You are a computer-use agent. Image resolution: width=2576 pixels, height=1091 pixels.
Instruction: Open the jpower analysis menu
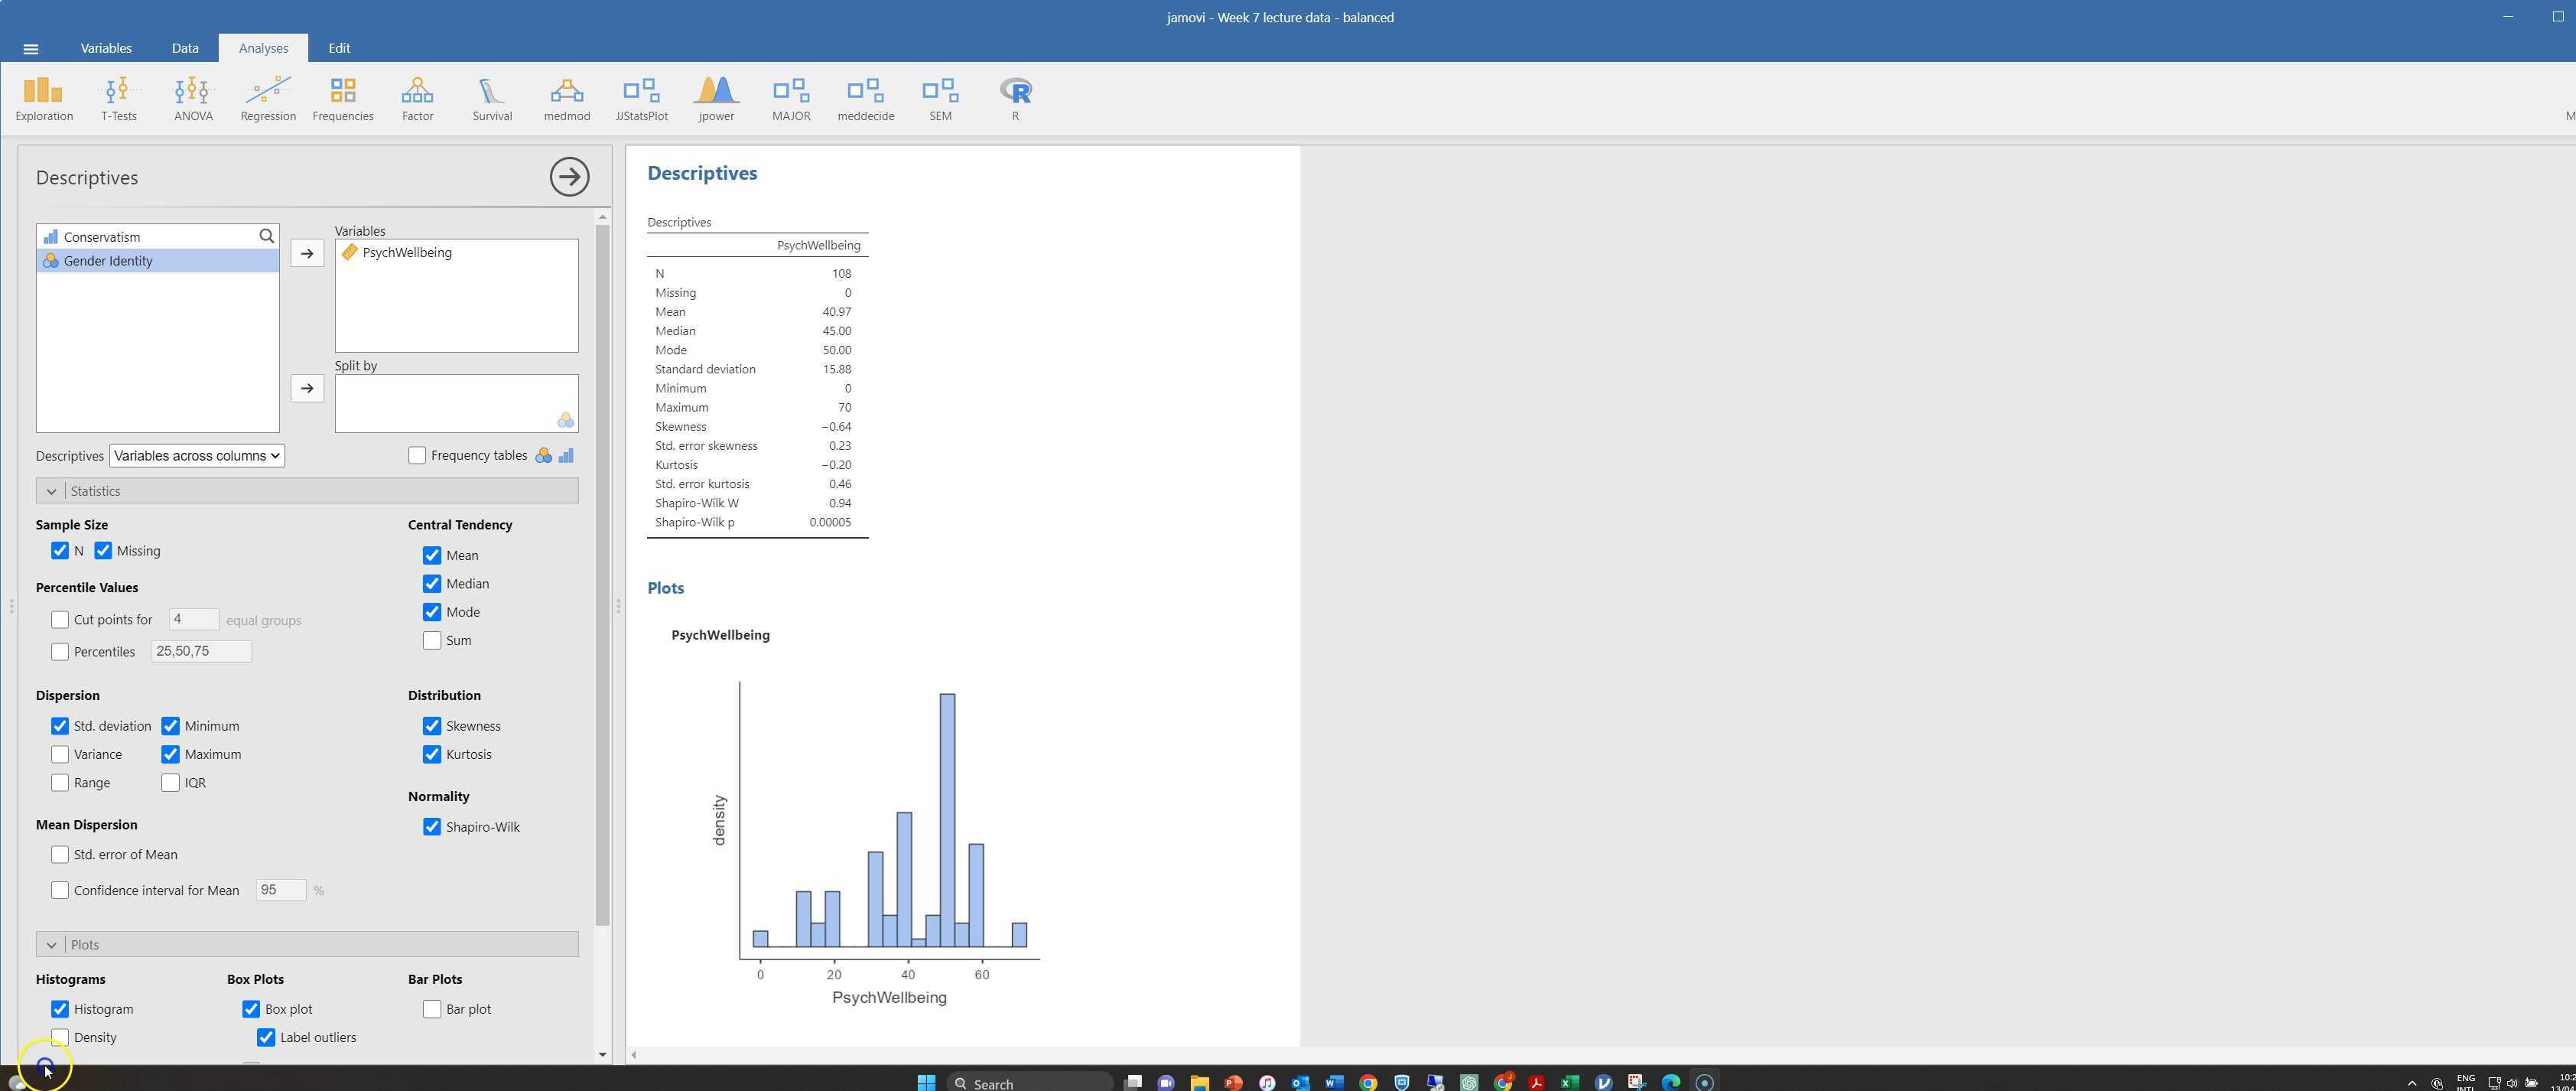click(716, 97)
